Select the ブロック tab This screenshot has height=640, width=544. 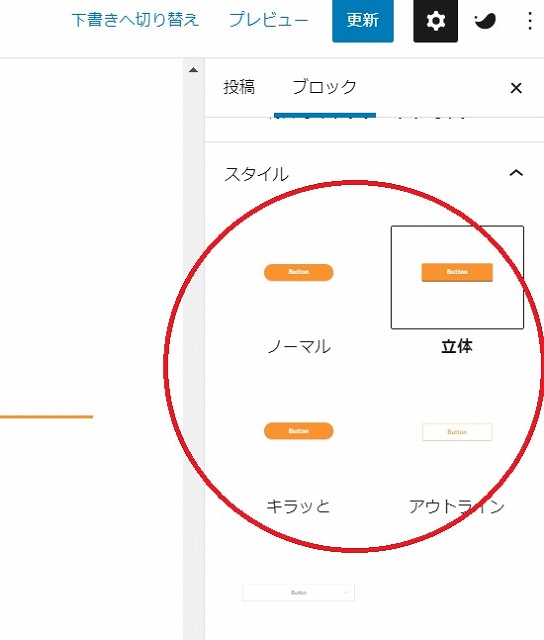tap(324, 87)
